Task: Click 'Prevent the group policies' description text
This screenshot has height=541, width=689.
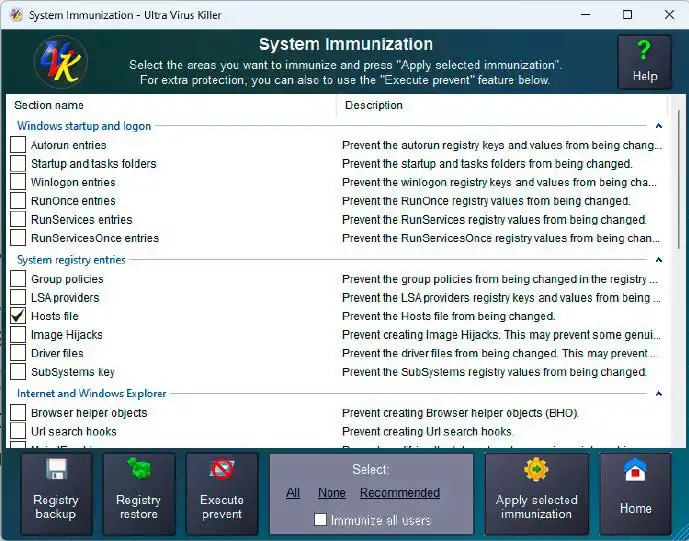Action: (x=500, y=279)
